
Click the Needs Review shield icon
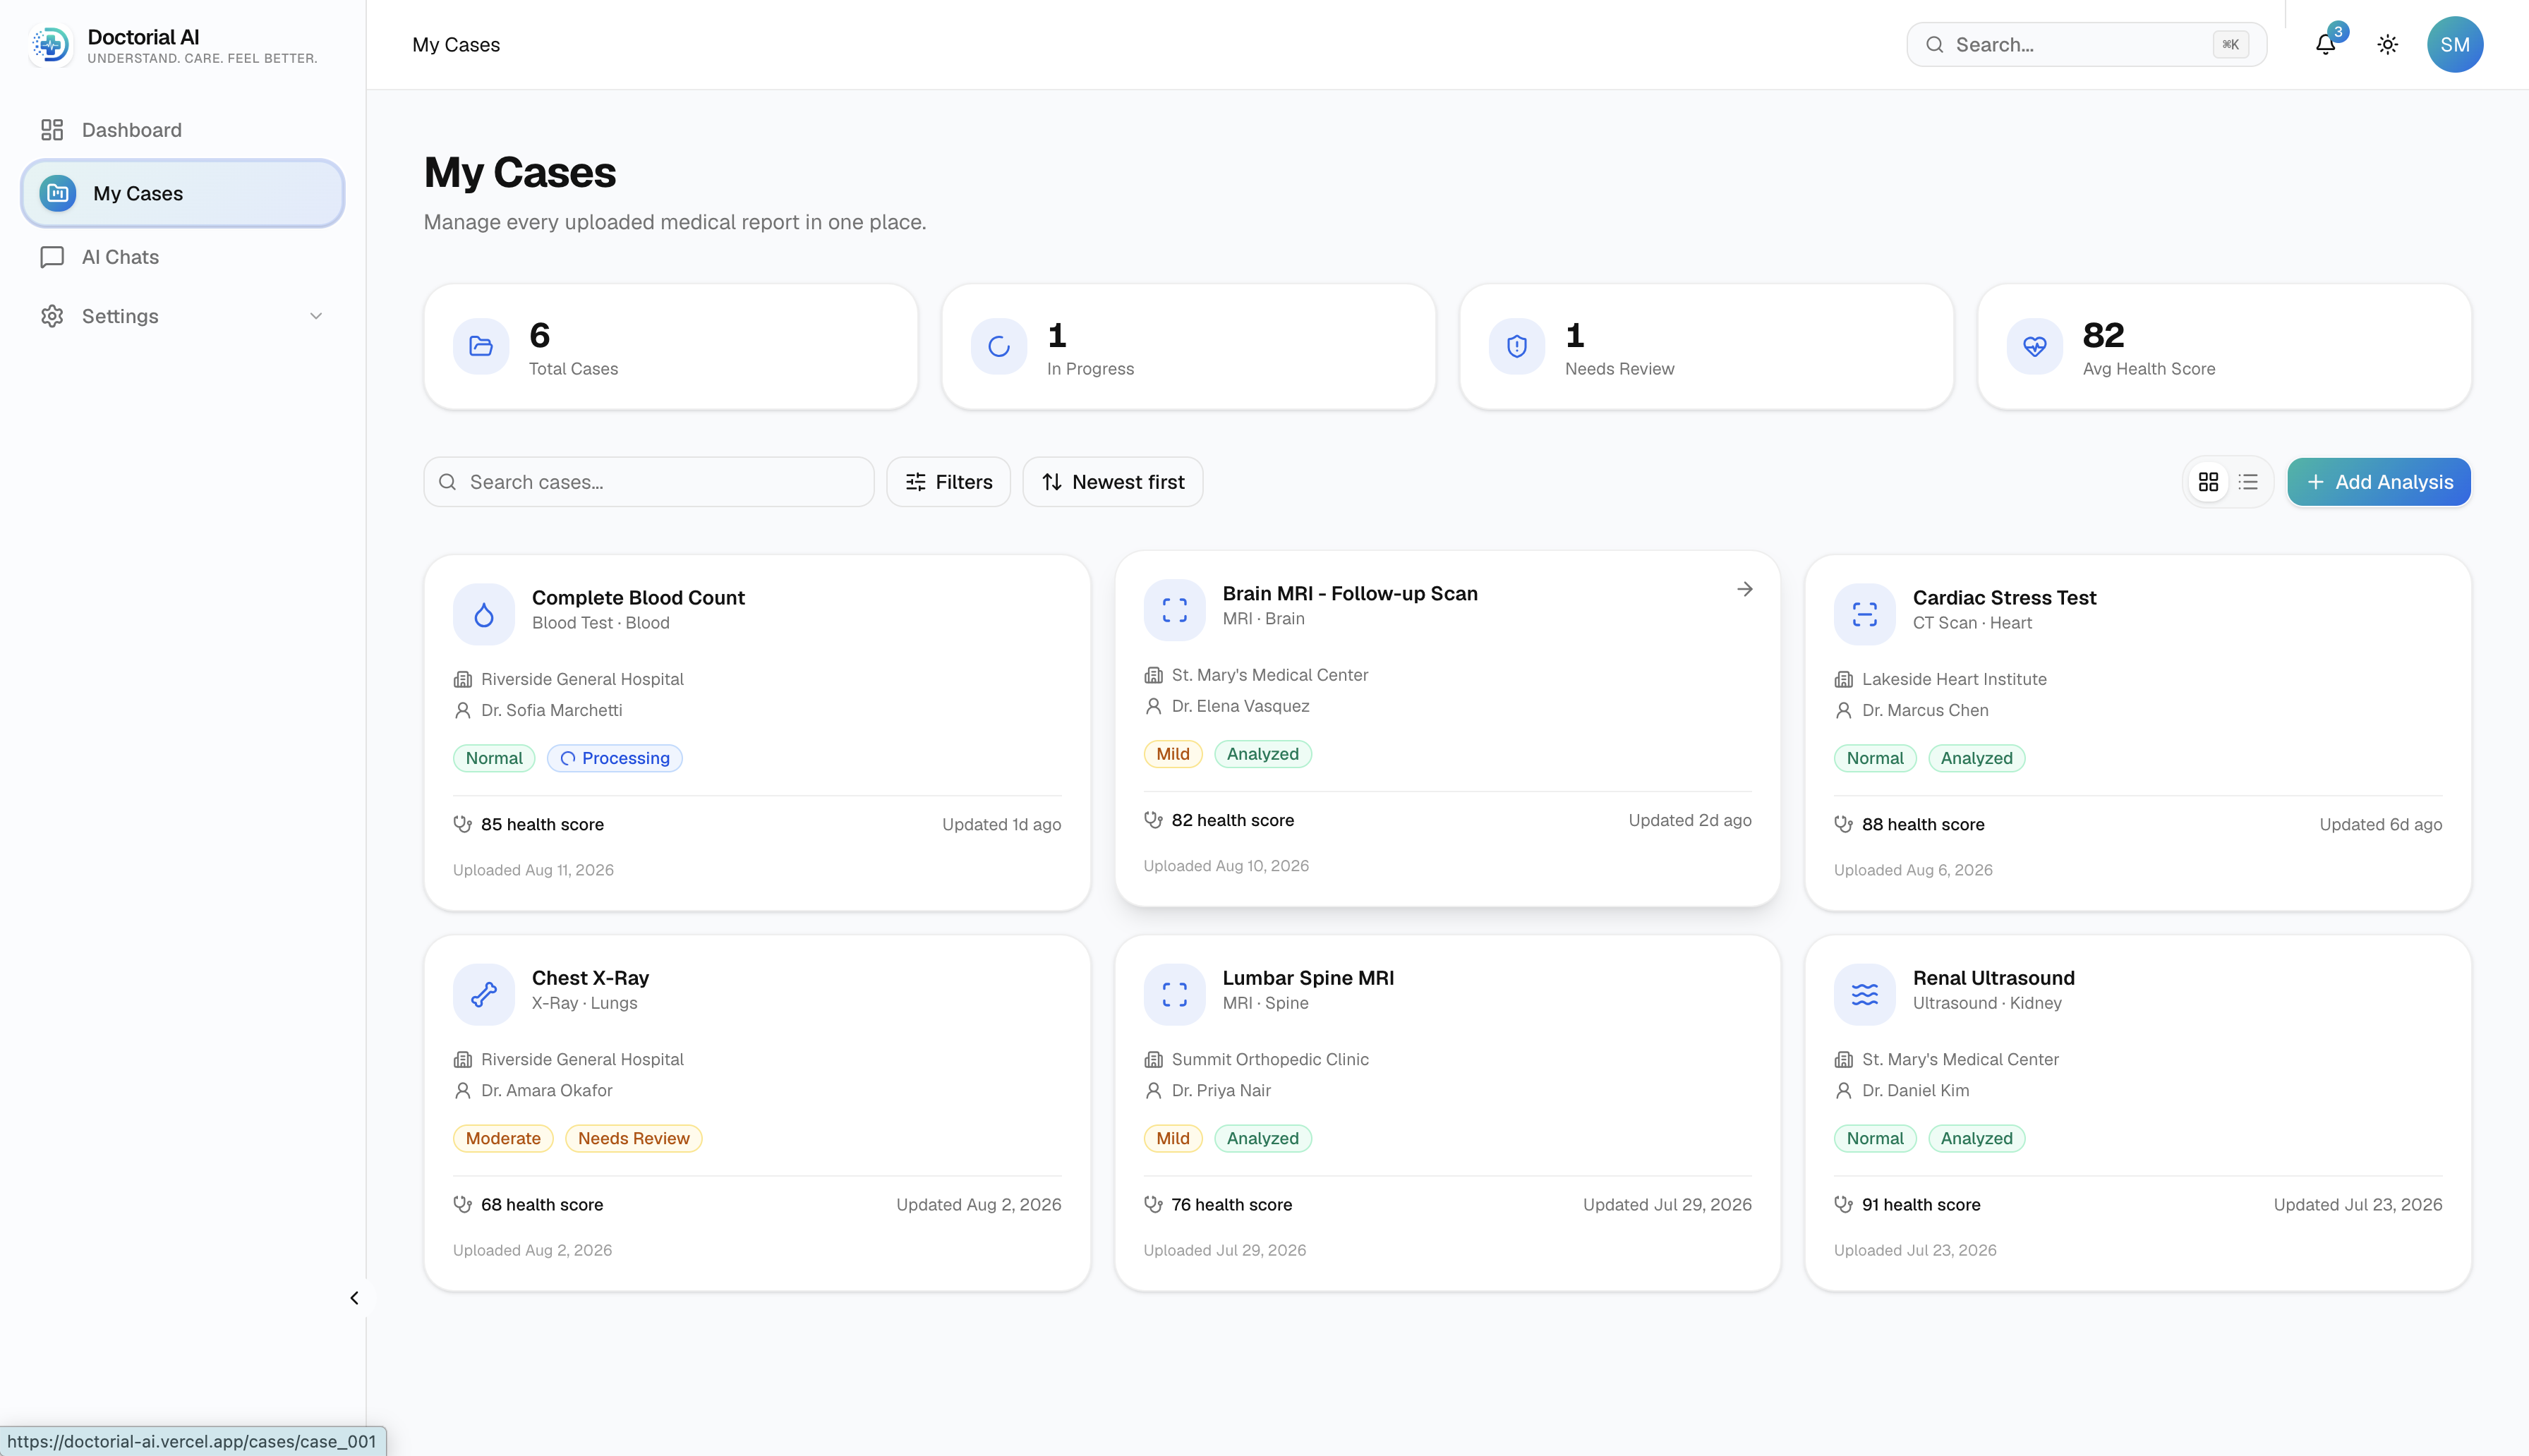(1517, 346)
